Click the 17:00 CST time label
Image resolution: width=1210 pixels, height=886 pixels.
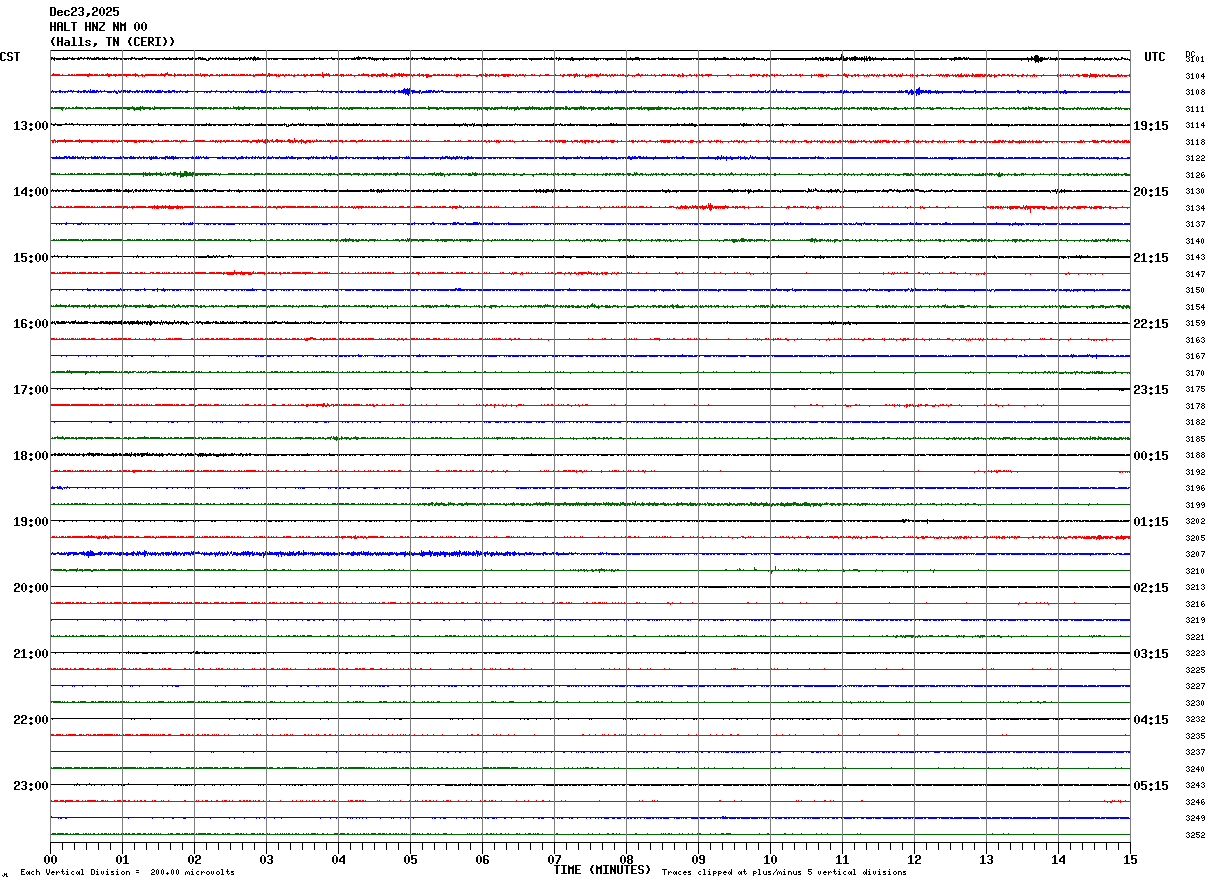30,390
